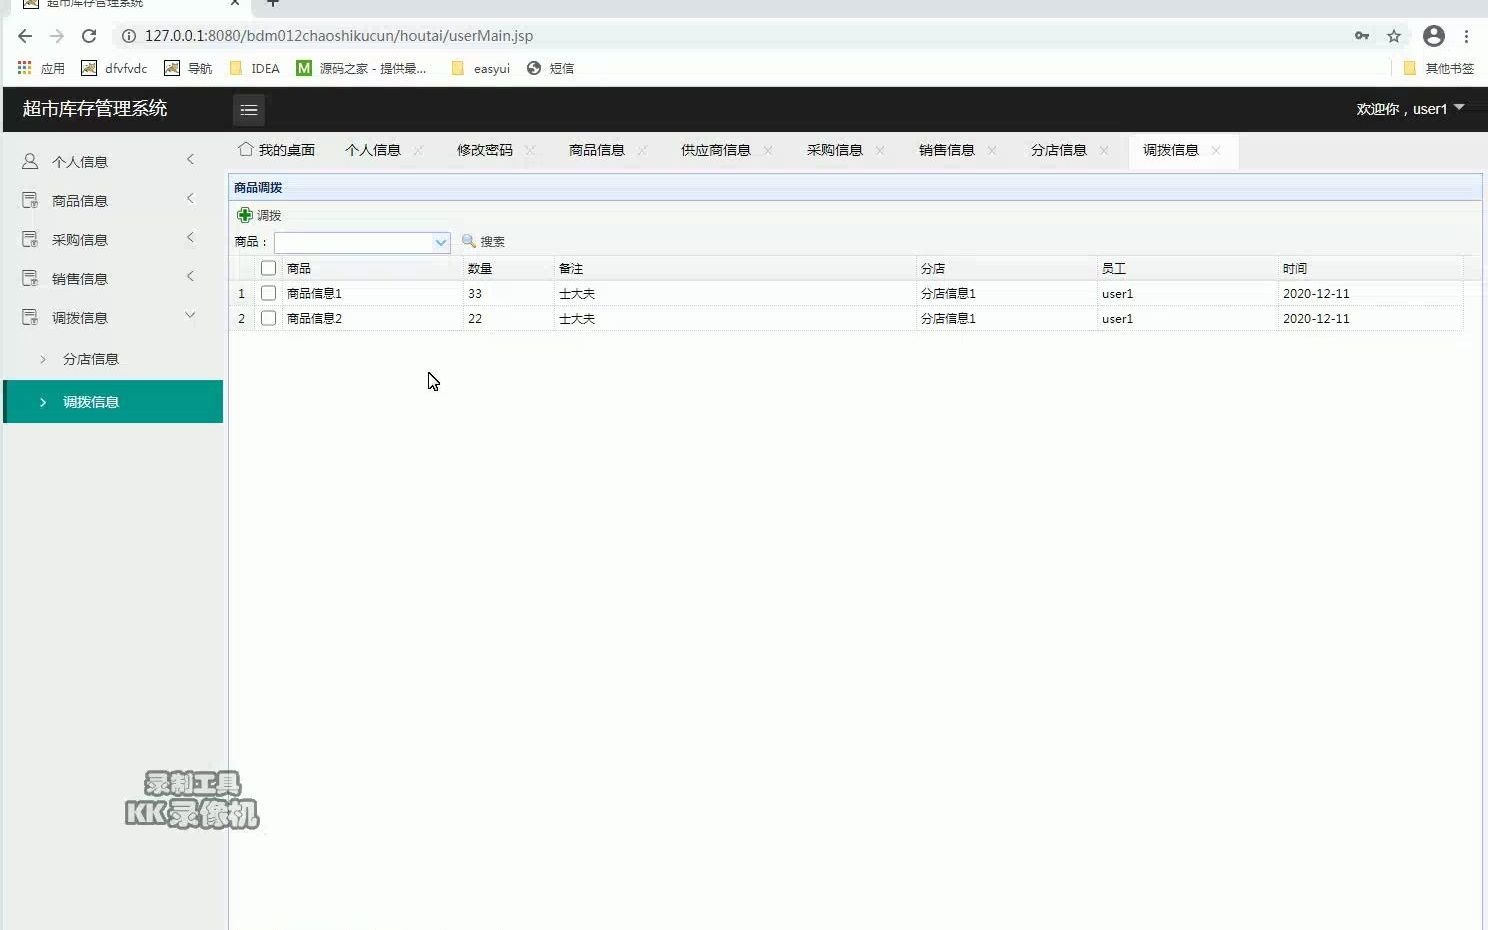Select the quantity cell 33
1488x930 pixels.
(509, 293)
